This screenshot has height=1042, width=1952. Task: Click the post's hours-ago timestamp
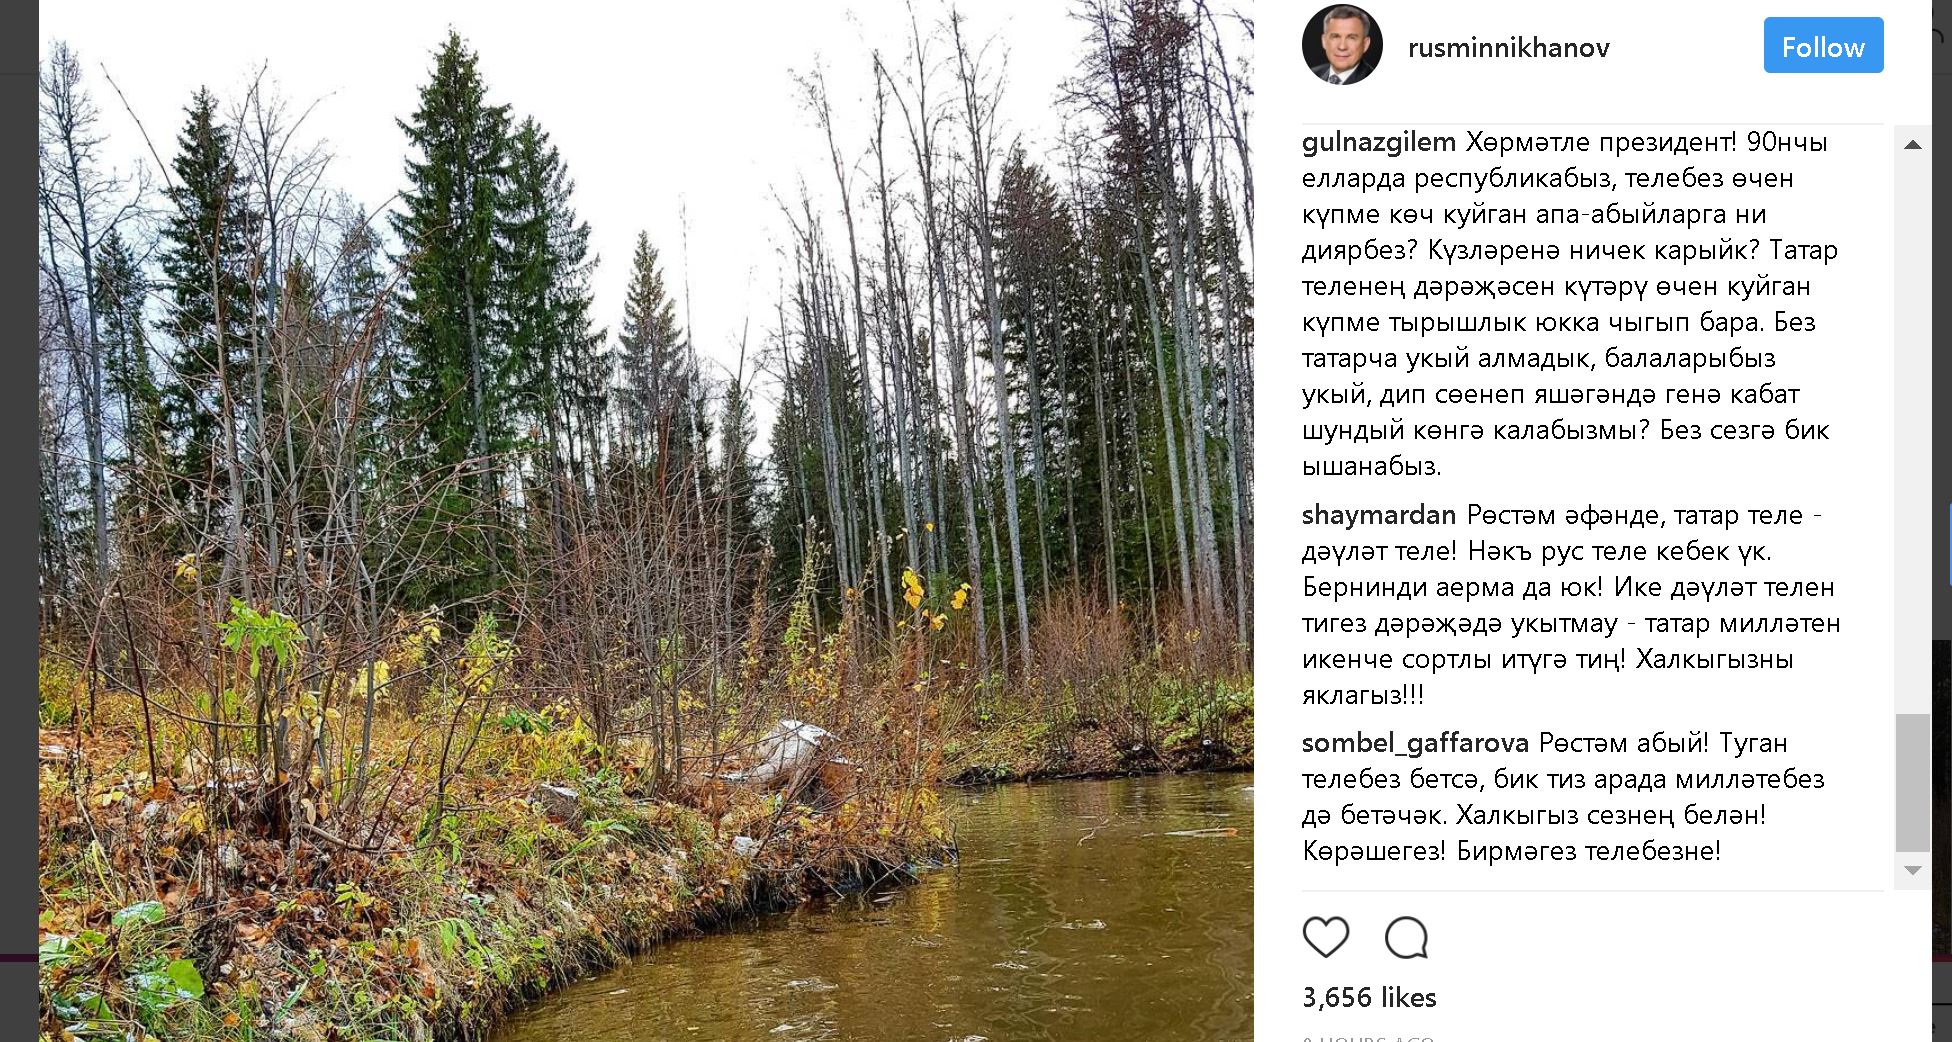click(1369, 1038)
